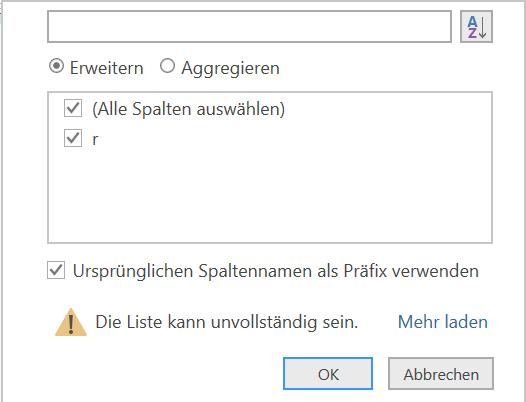Click the yellow warning triangle icon
The width and height of the screenshot is (526, 402).
point(71,322)
